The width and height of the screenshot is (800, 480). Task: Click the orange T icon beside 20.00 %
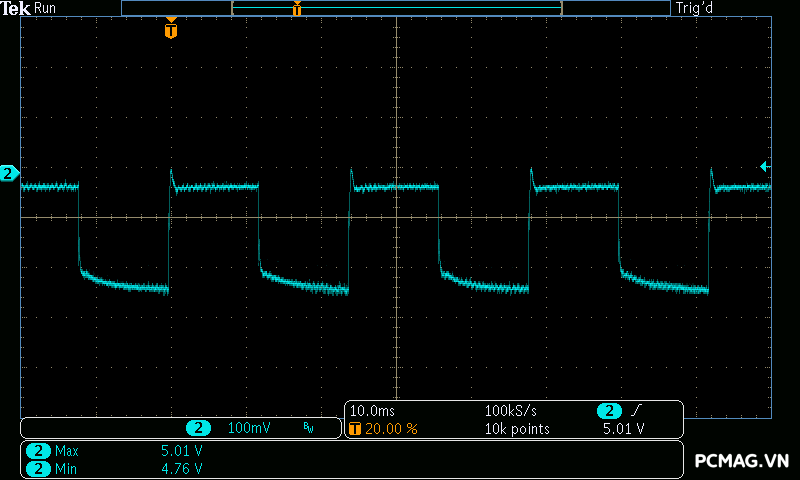[x=356, y=429]
